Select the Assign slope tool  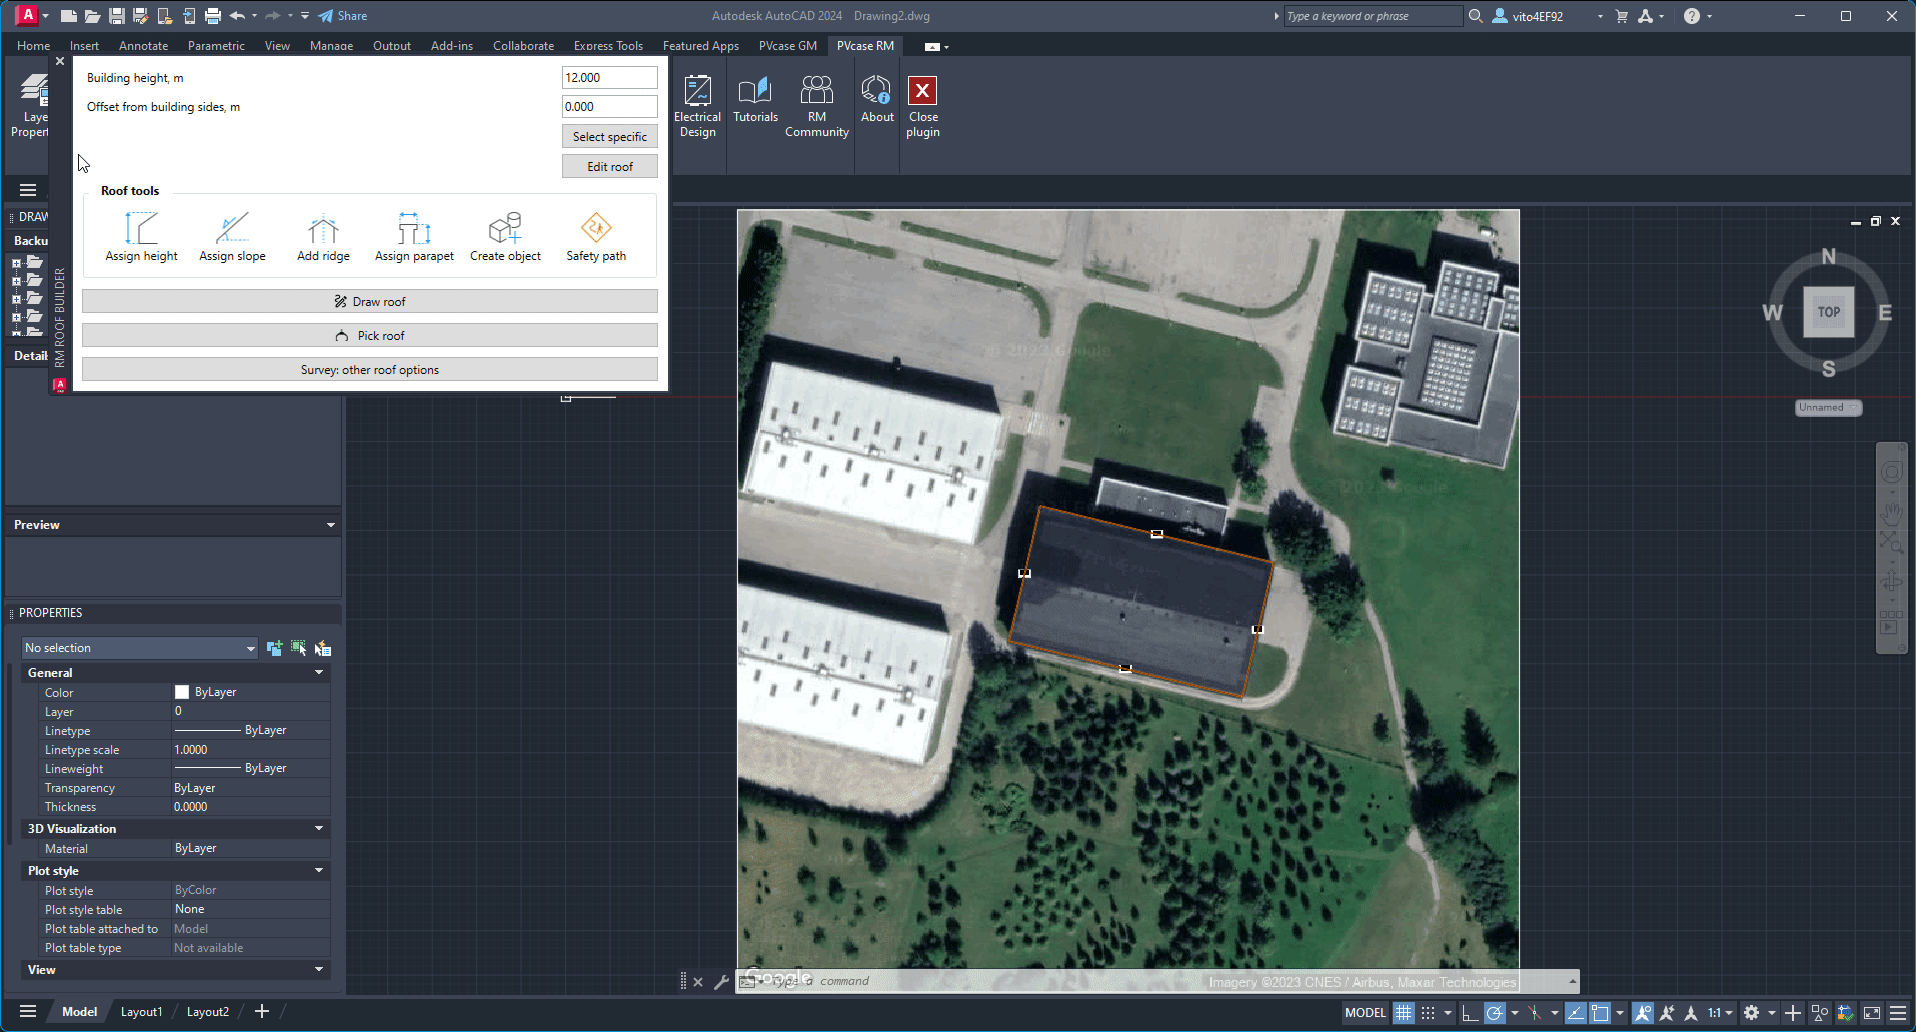(x=232, y=237)
